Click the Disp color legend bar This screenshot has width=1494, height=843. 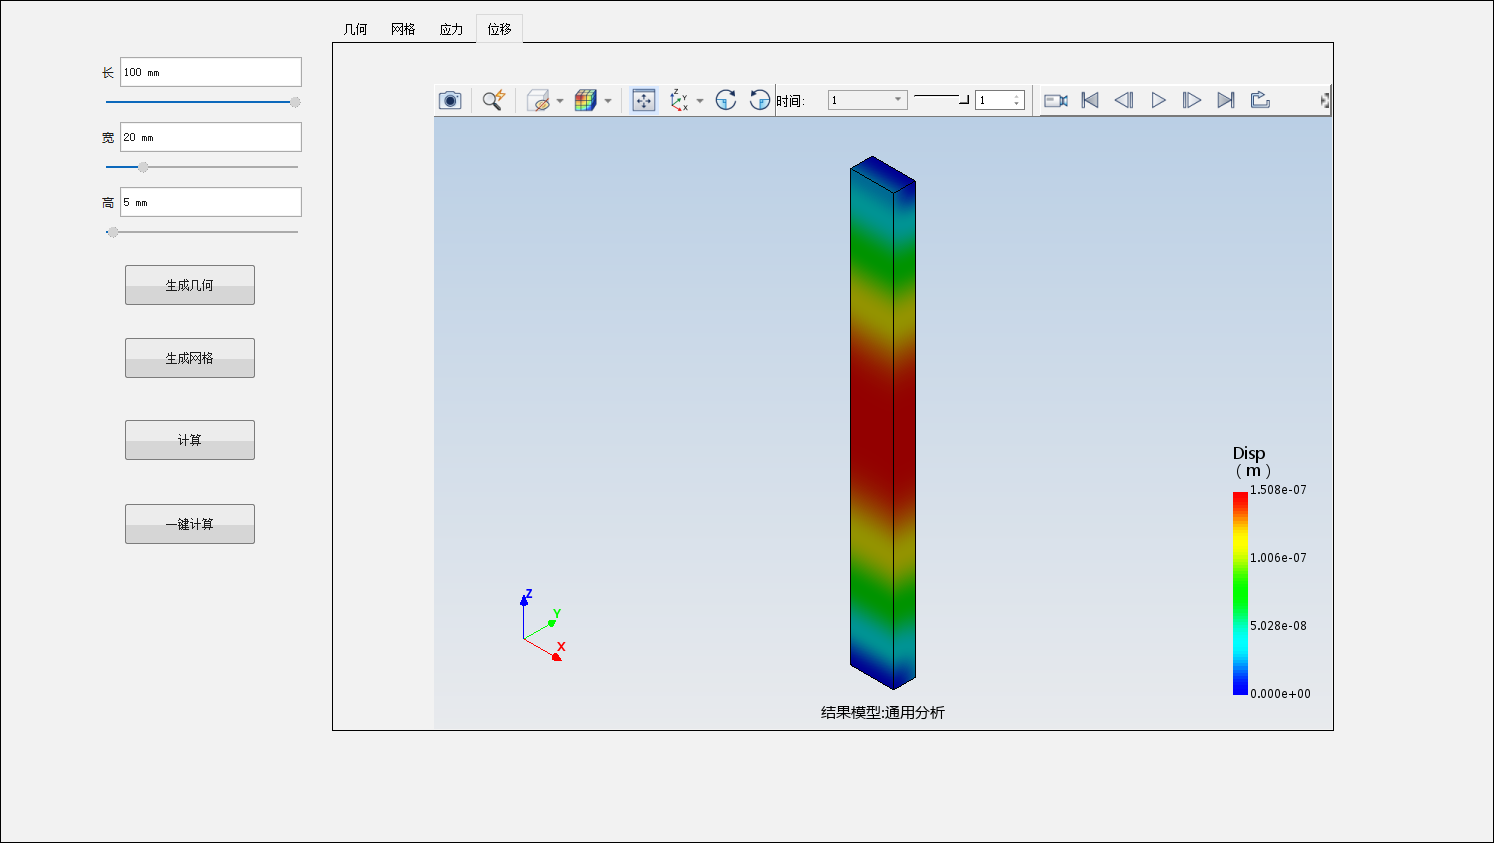[1240, 593]
